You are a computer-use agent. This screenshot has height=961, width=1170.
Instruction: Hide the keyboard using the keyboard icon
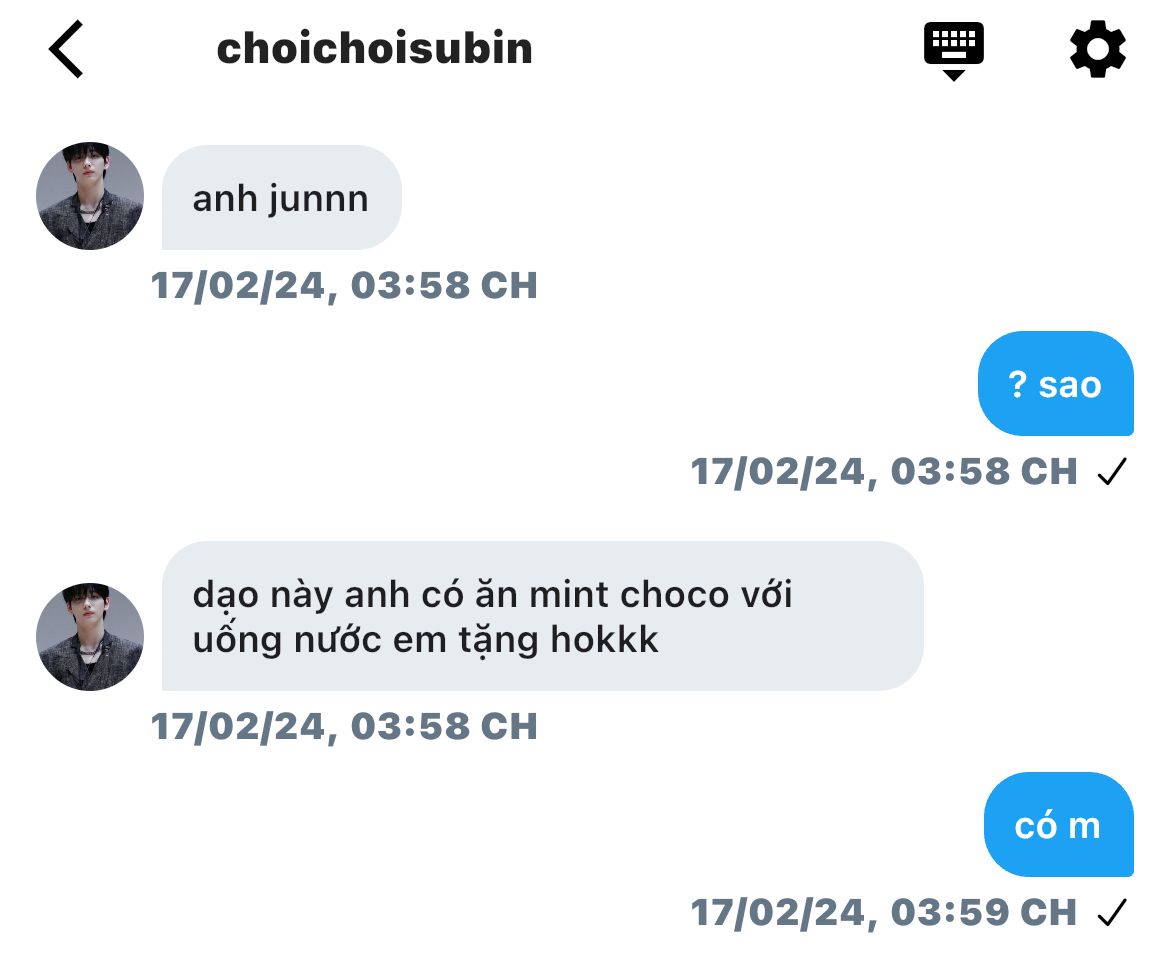[954, 51]
